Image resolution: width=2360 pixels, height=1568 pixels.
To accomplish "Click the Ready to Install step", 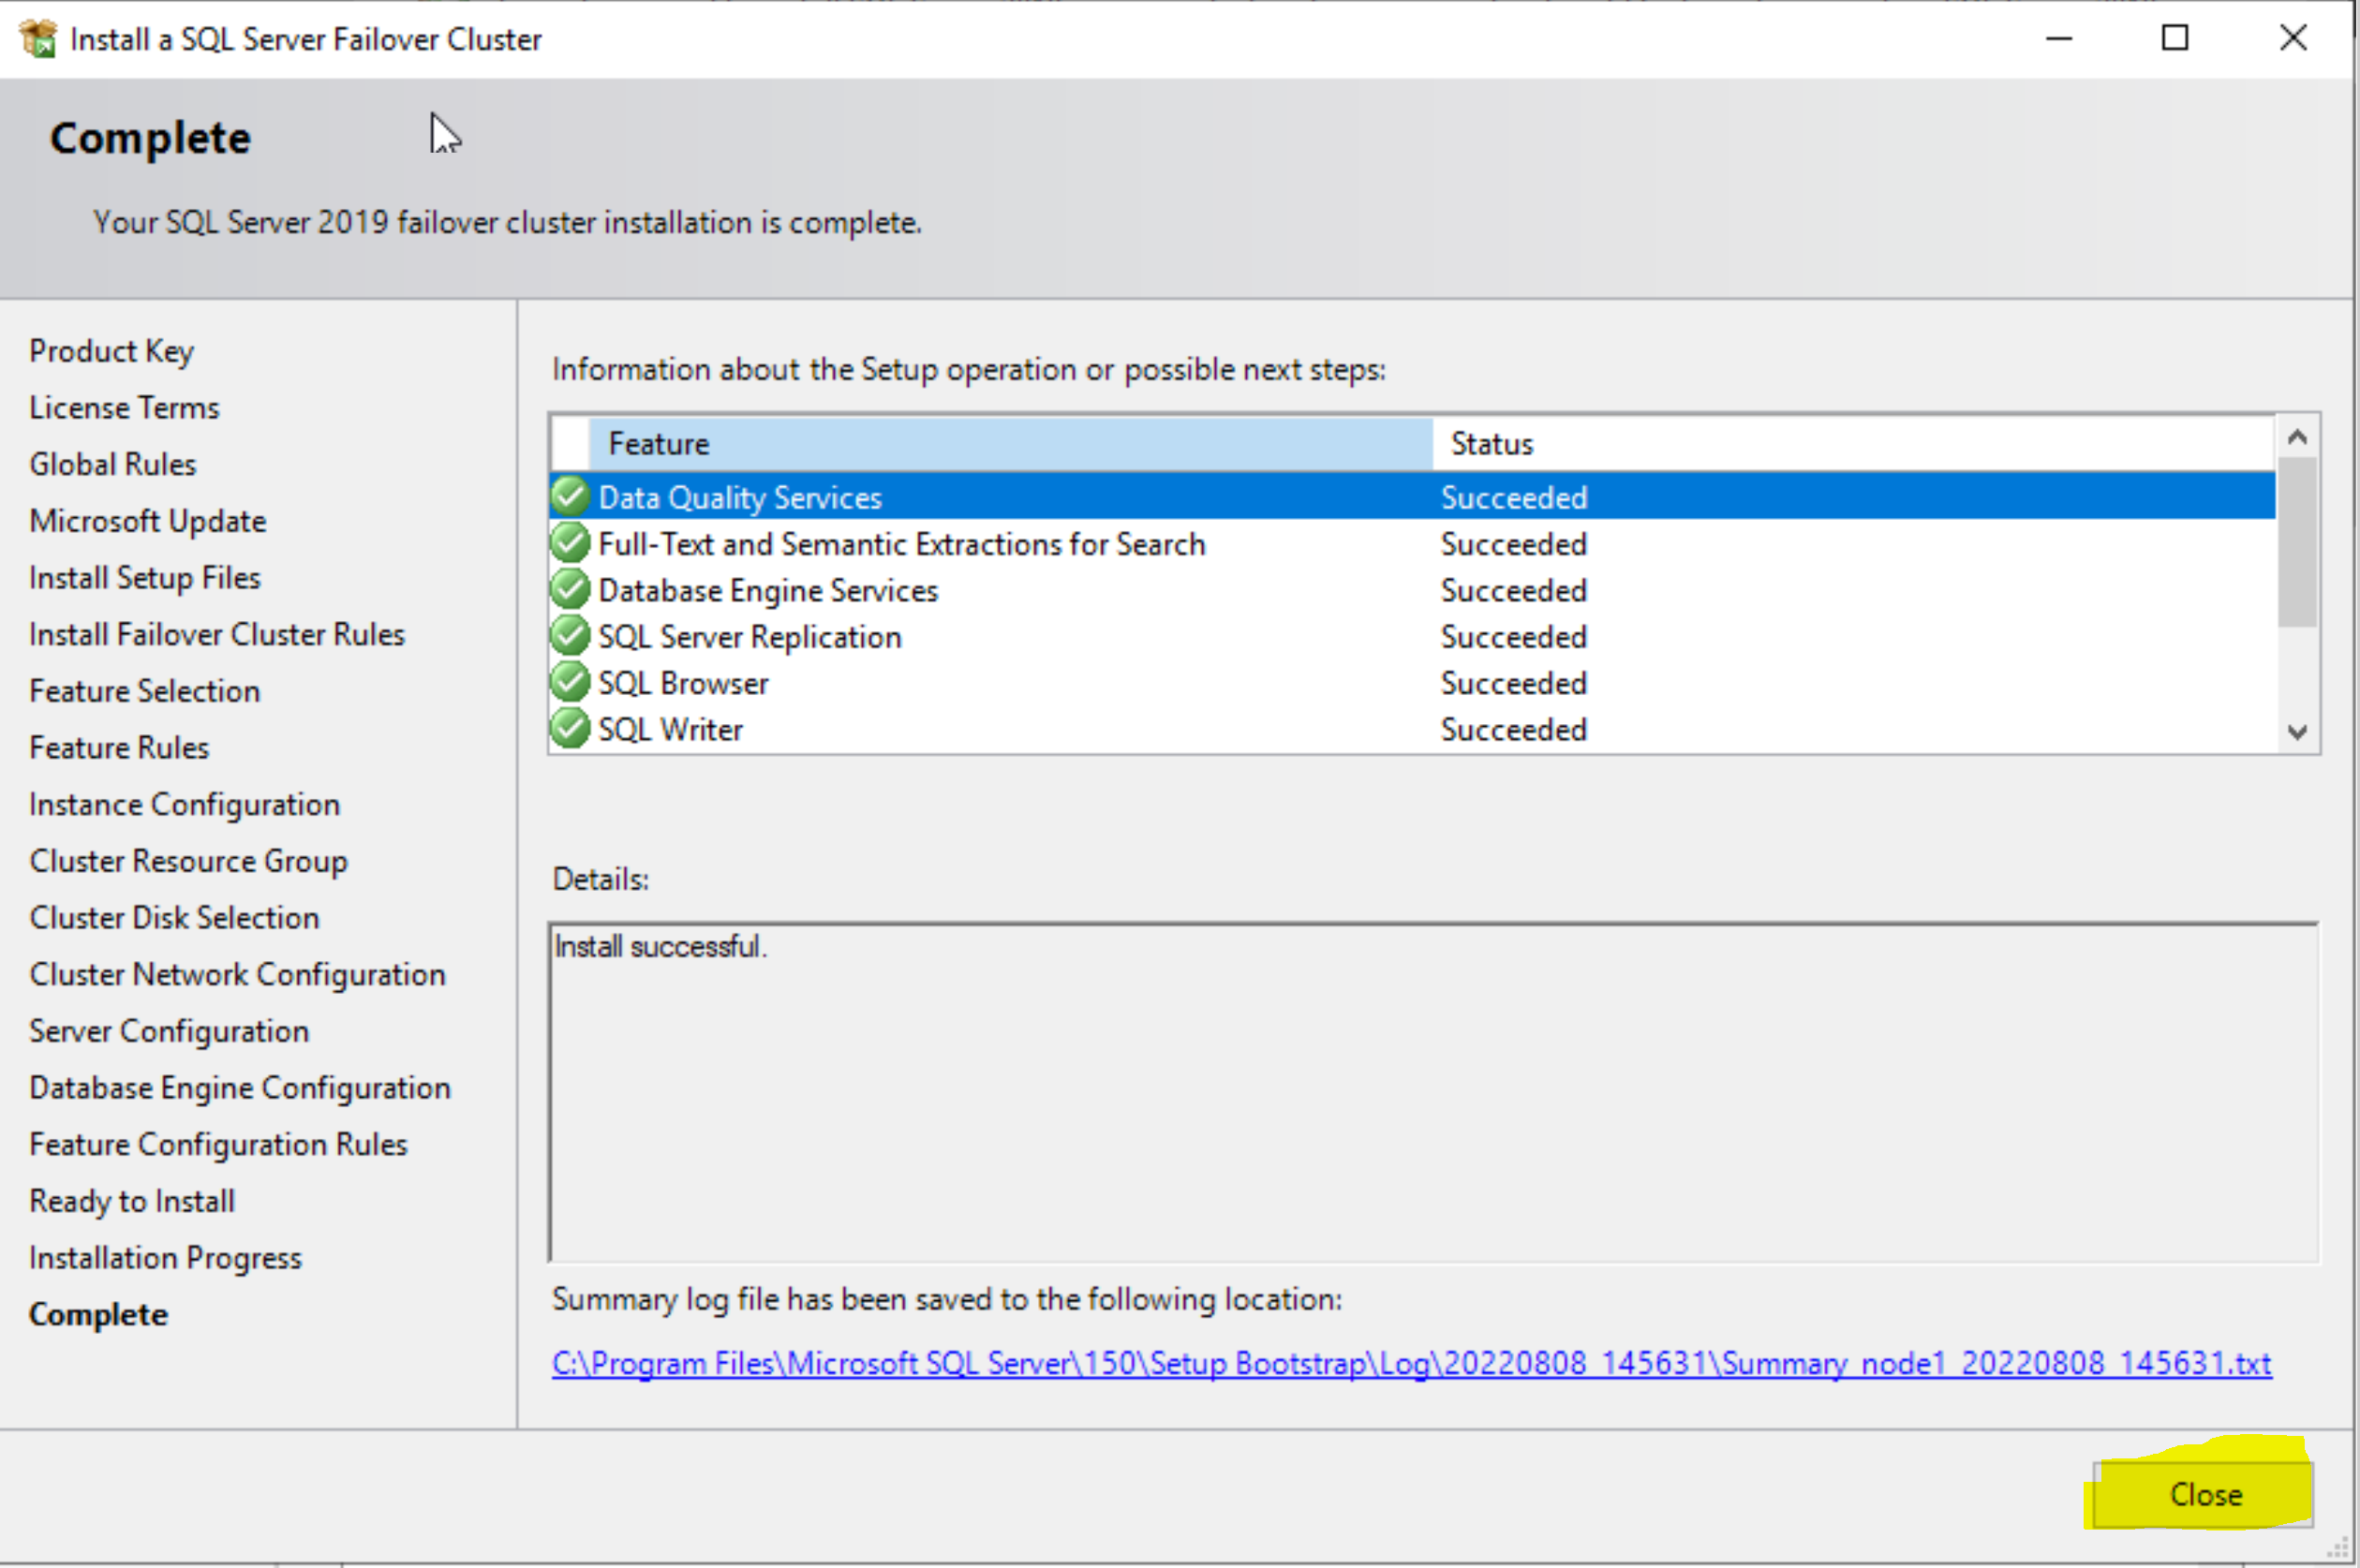I will click(132, 1201).
